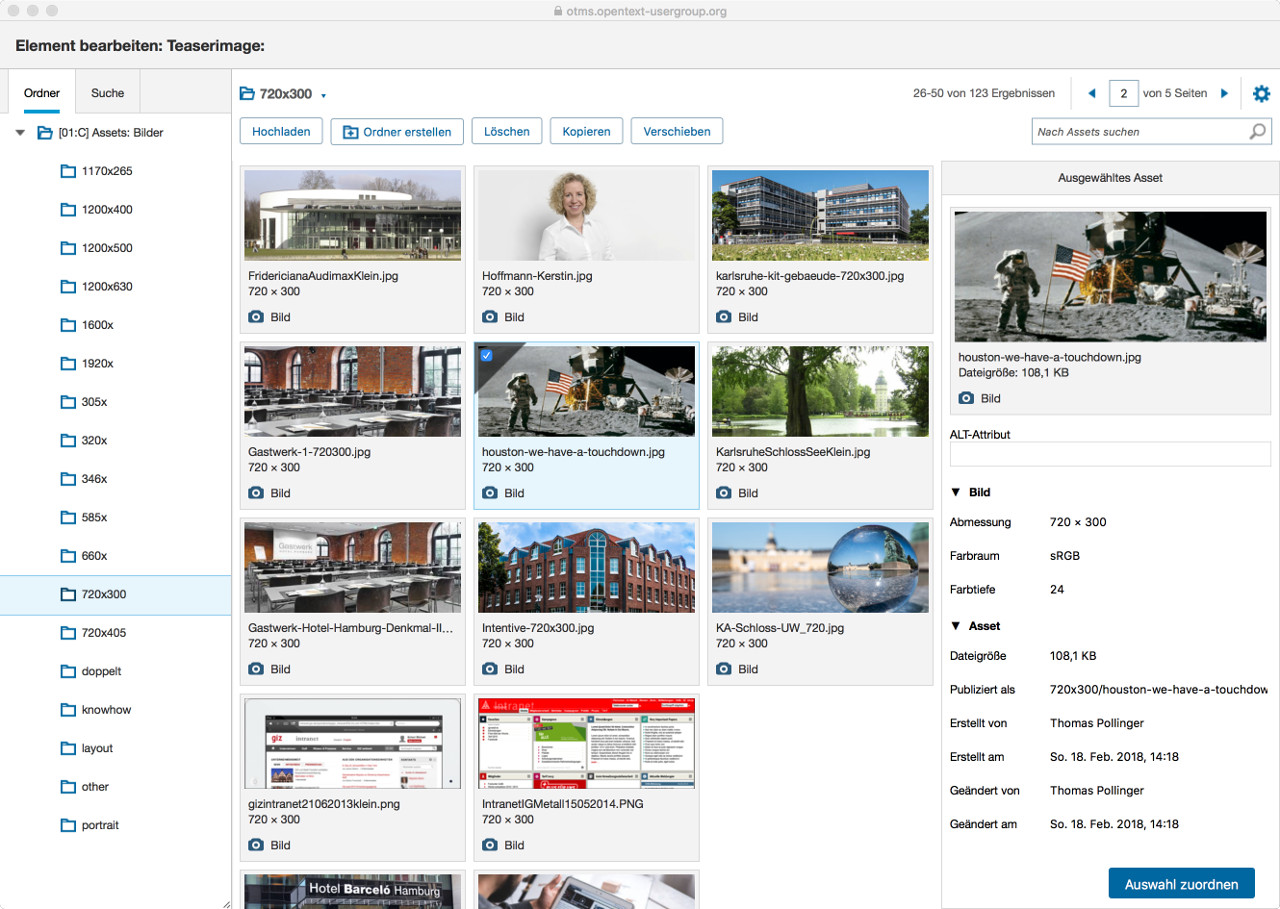1280x909 pixels.
Task: Click the Publiziert als path value
Action: pos(1159,689)
